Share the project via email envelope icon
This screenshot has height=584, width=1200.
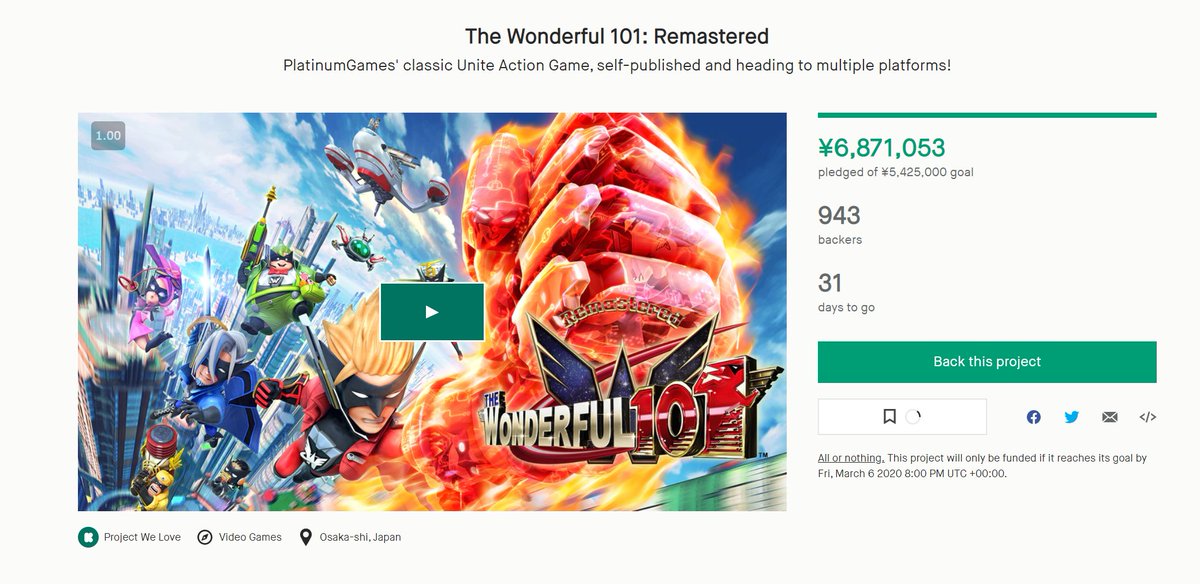click(x=1110, y=417)
